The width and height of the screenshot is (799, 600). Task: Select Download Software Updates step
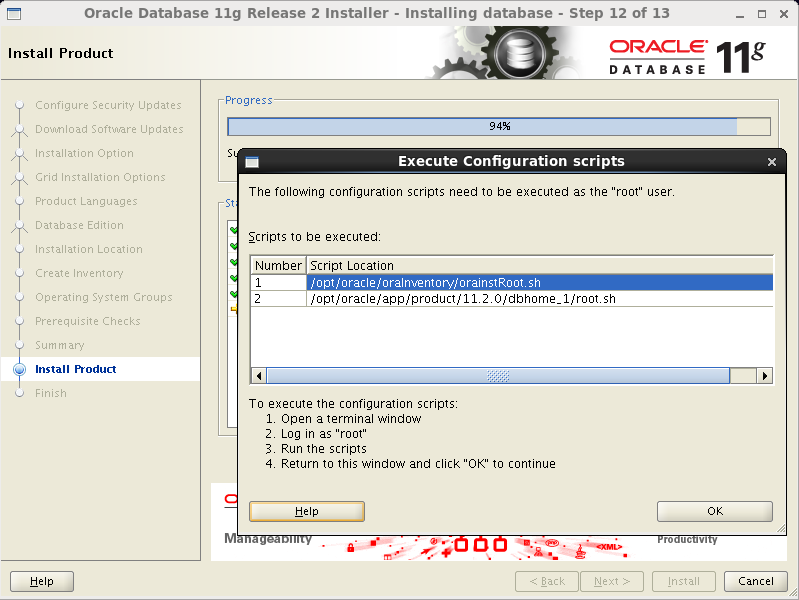pyautogui.click(x=109, y=129)
